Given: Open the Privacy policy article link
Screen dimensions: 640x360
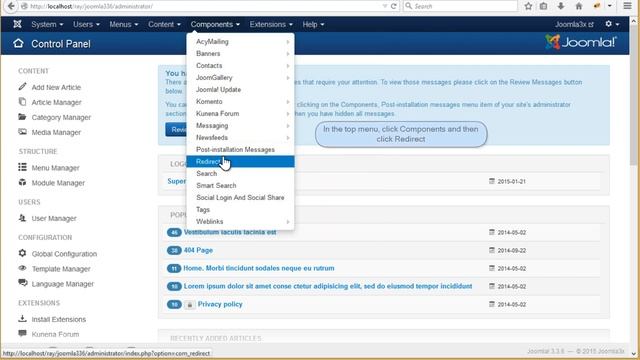Looking at the screenshot, I should (x=220, y=304).
